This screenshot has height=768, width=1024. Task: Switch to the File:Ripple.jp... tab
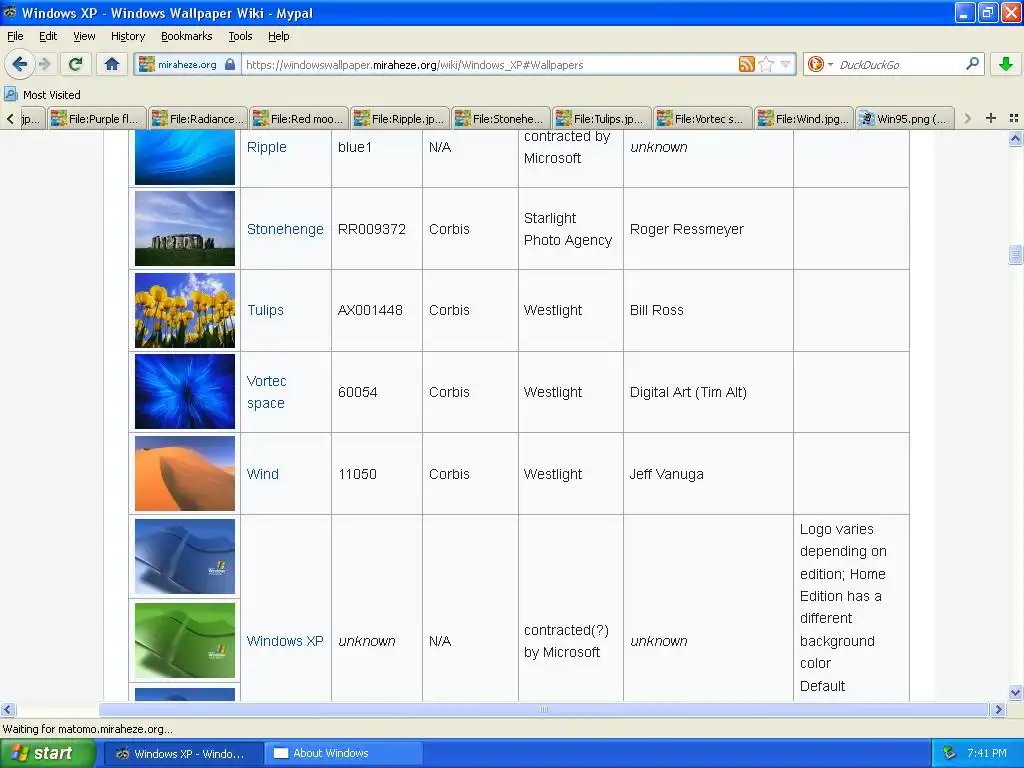click(400, 119)
